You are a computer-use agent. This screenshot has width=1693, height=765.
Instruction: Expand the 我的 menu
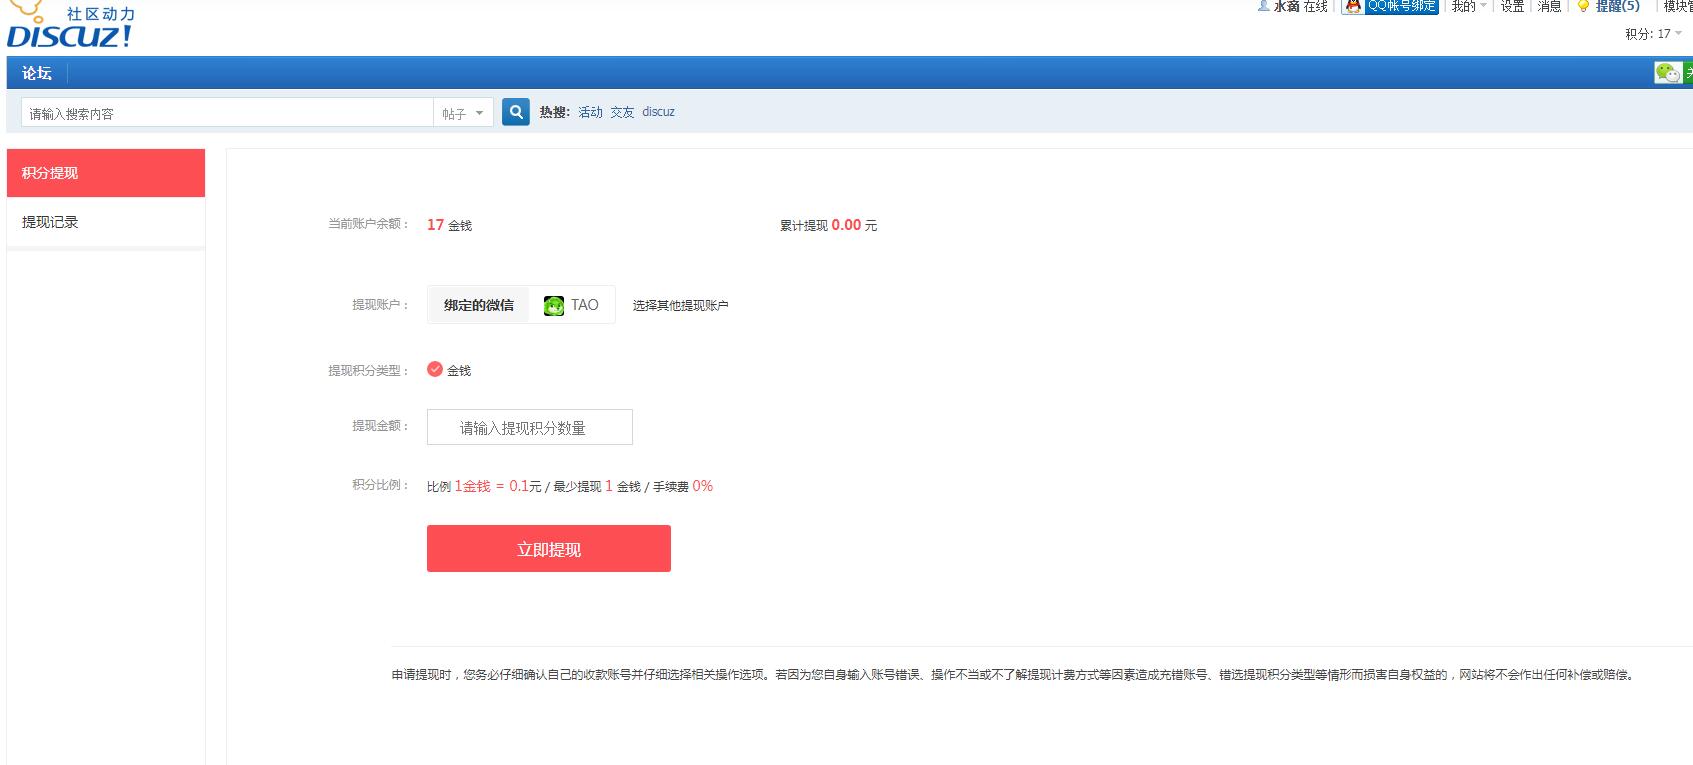pos(1468,7)
